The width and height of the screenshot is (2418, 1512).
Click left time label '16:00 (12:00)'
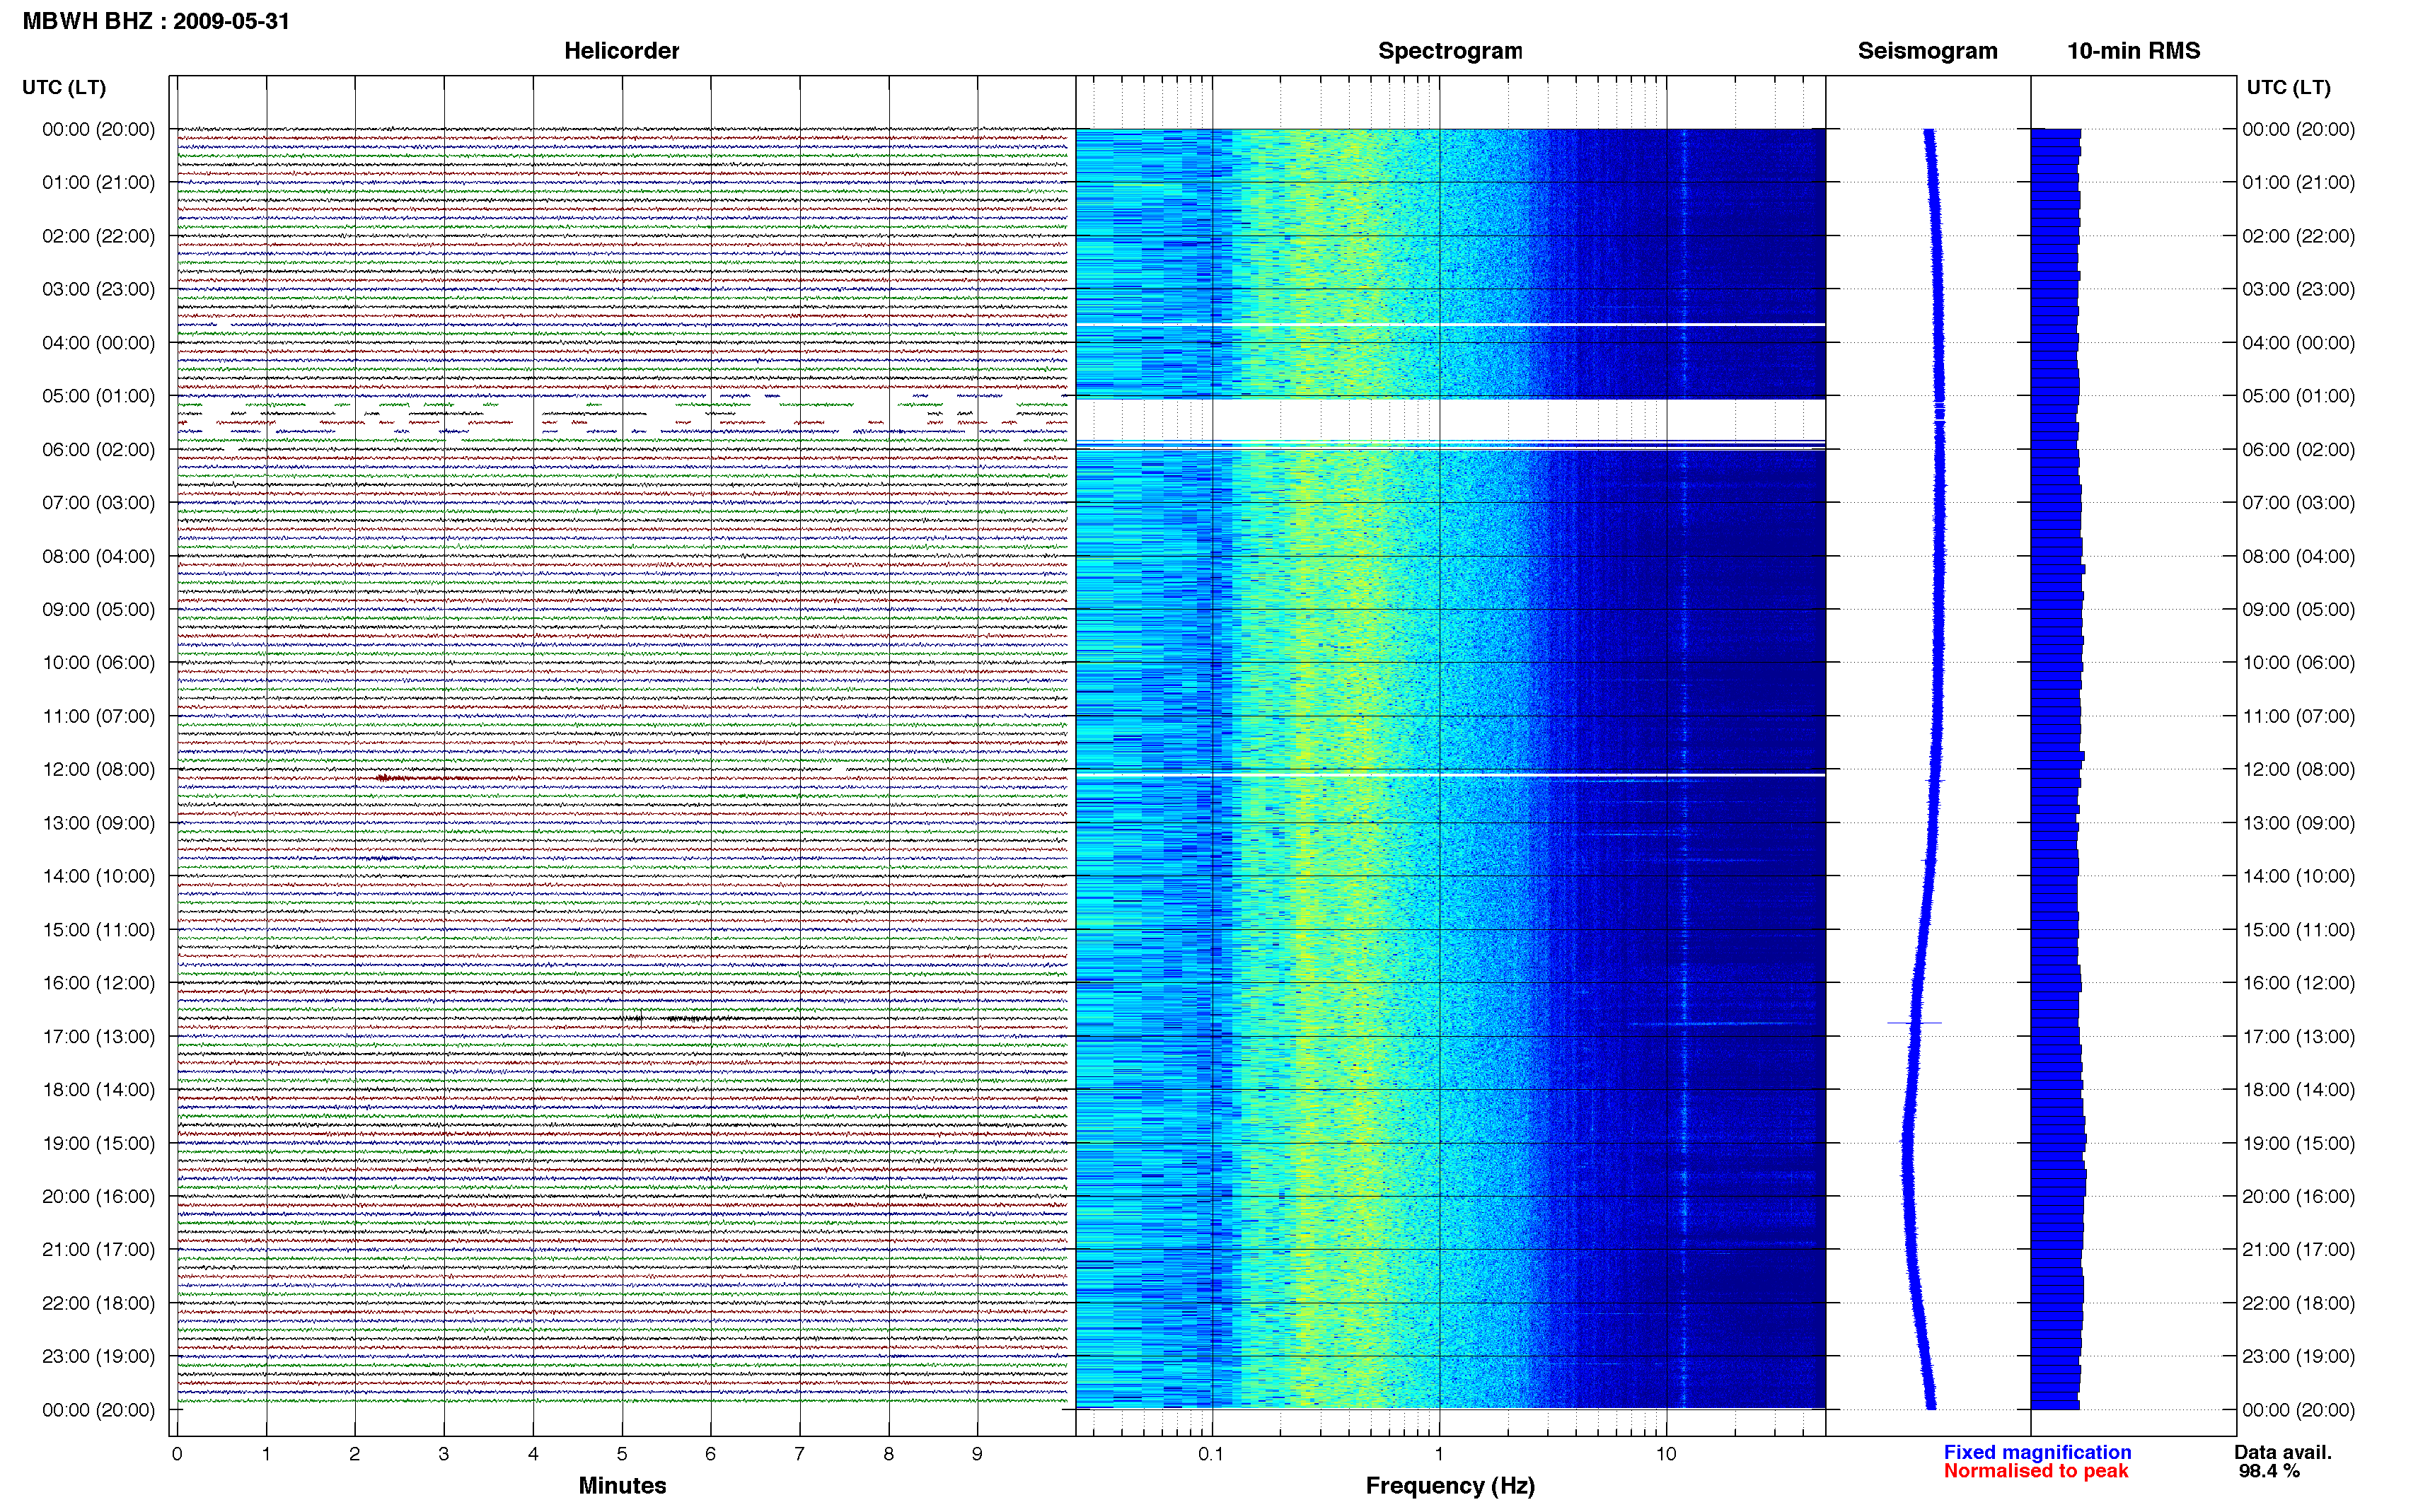(98, 983)
